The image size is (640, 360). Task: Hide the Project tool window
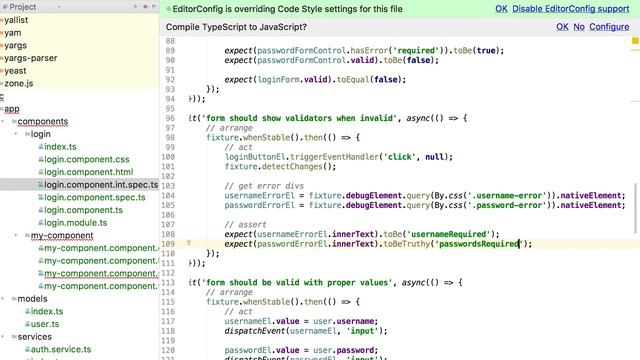click(x=154, y=7)
